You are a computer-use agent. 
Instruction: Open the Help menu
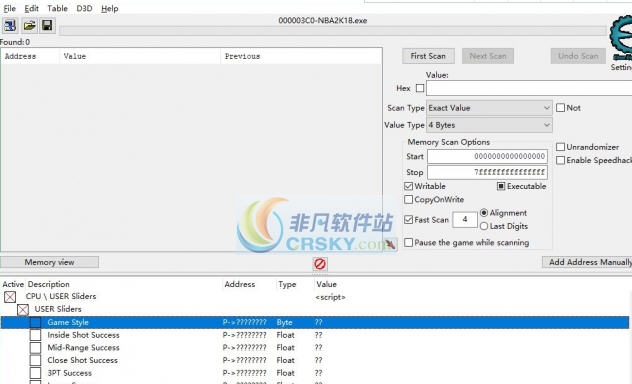tap(110, 8)
